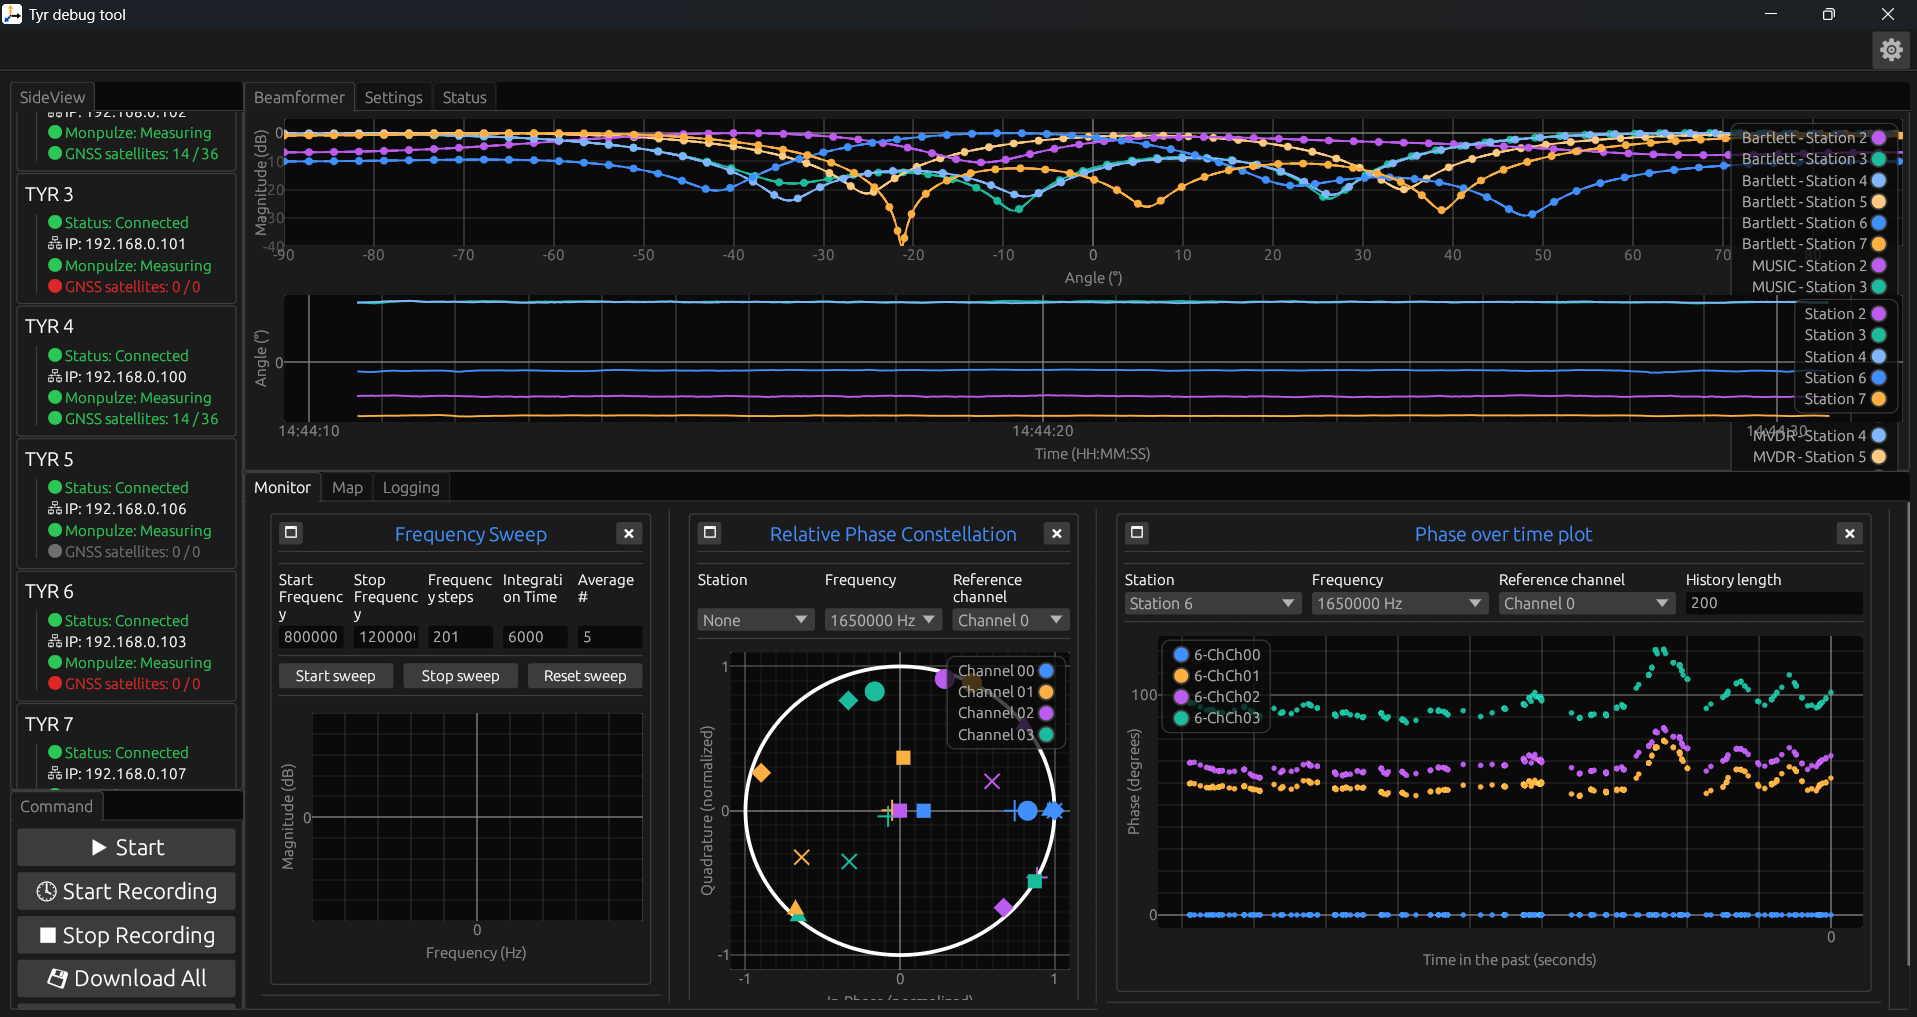Toggle 6-ChCh03 series in phase legend
Screen dimensions: 1917x1017
click(1217, 718)
